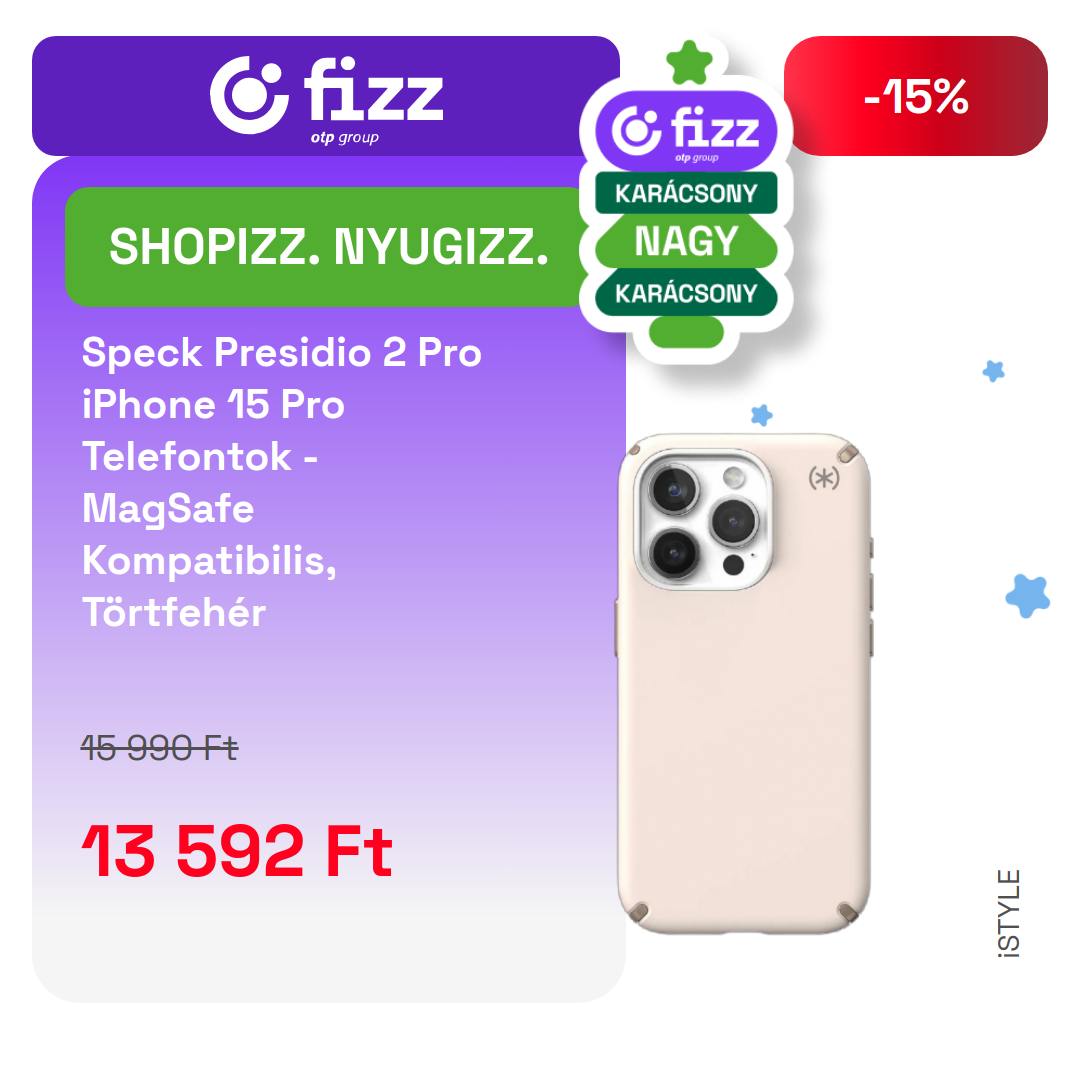Click the fizz otp group logo in purple header
Screen dimensions: 1080x1080
326,98
